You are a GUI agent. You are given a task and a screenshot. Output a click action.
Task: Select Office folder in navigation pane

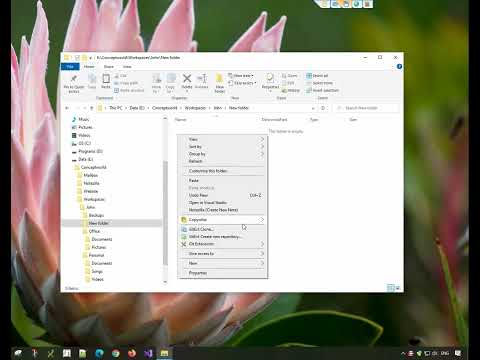click(94, 231)
